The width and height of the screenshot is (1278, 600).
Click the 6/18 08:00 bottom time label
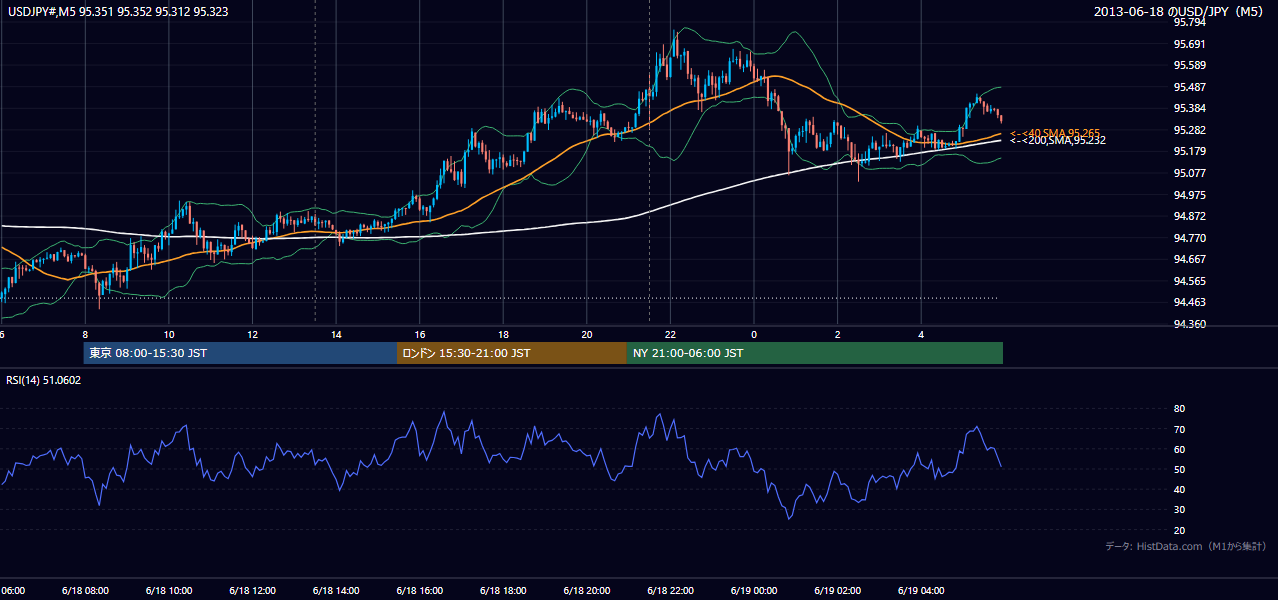pyautogui.click(x=84, y=591)
